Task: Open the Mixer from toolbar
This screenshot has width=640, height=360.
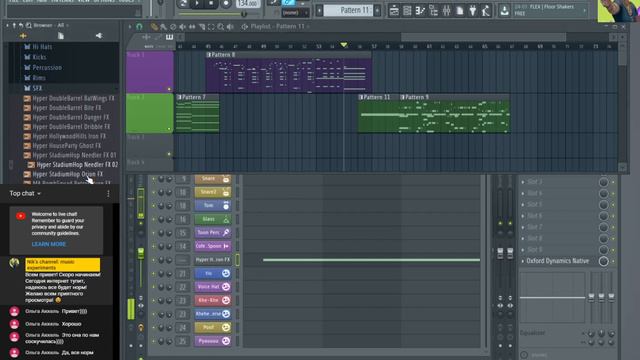Action: pyautogui.click(x=446, y=11)
